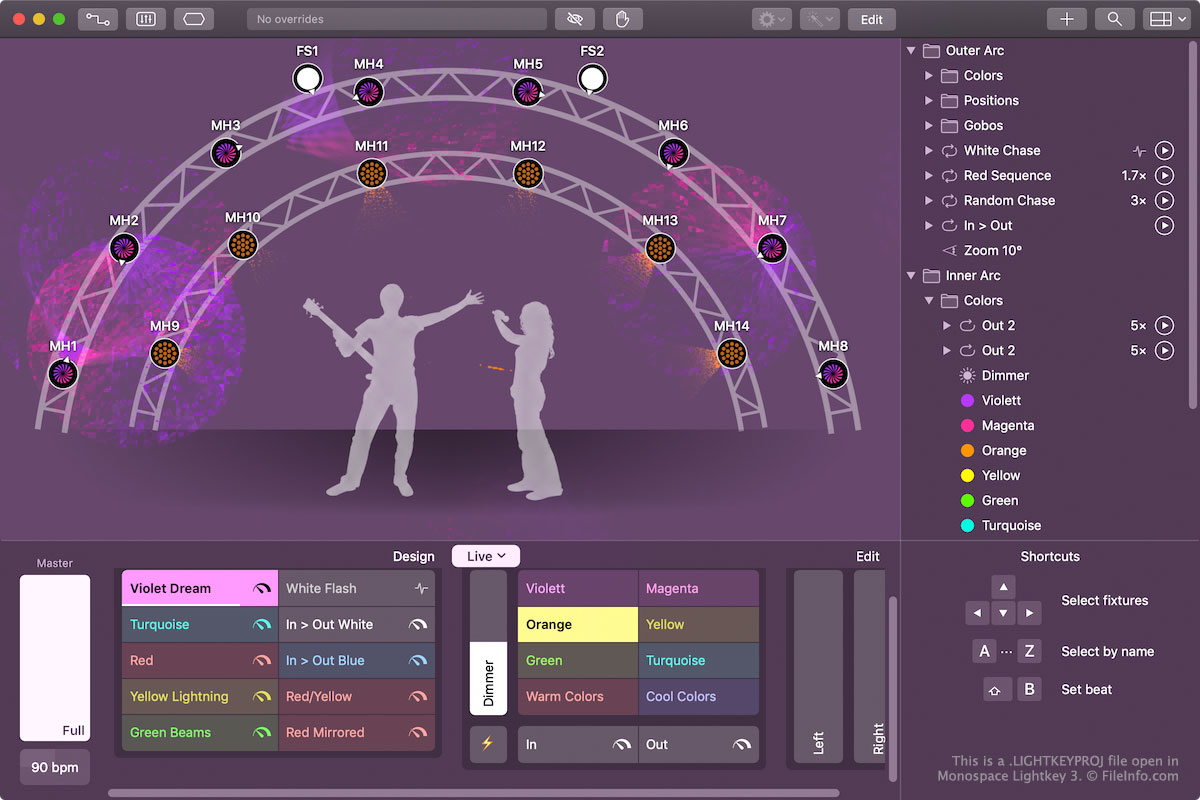Image resolution: width=1200 pixels, height=800 pixels.
Task: Select Magenta color in sidebar list
Action: [1008, 425]
